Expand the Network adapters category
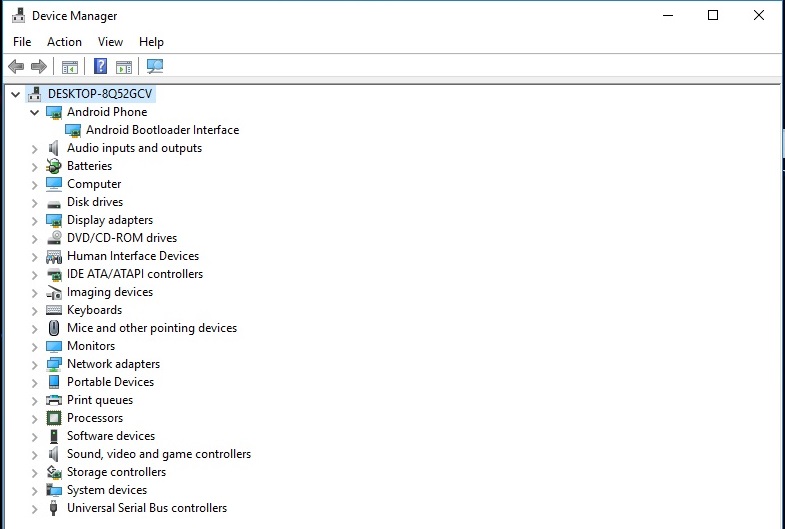Screen dimensions: 785x529 point(34,364)
